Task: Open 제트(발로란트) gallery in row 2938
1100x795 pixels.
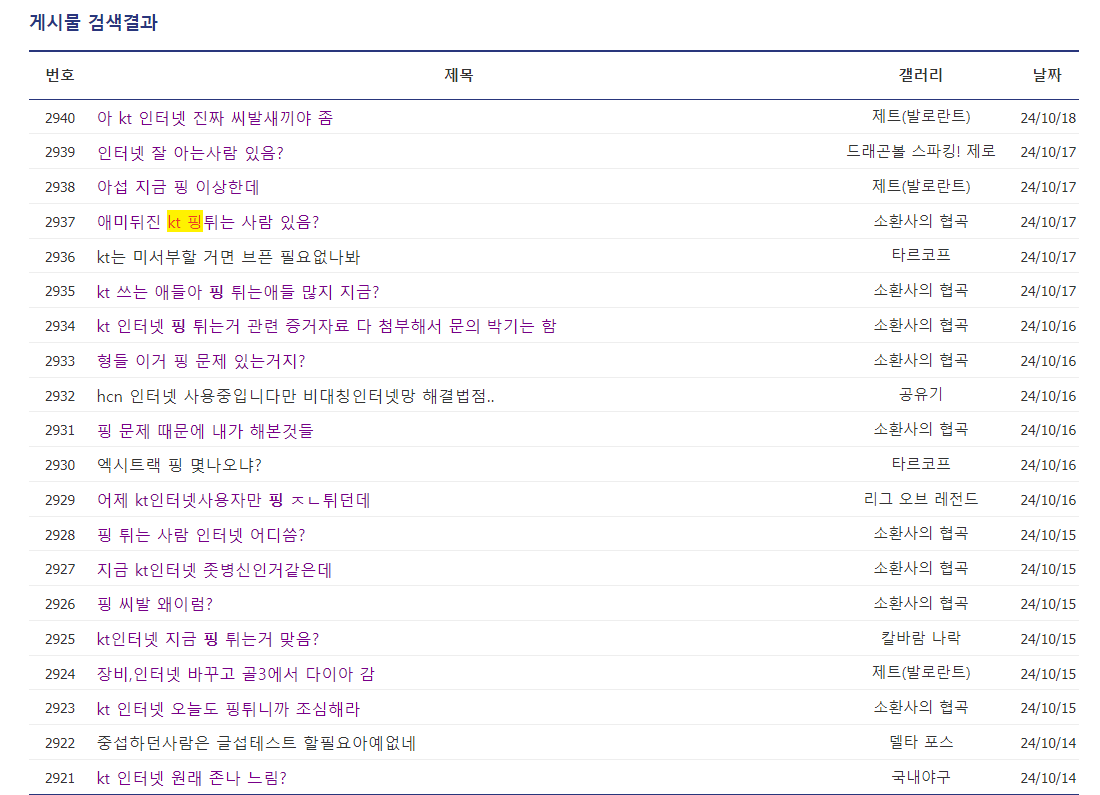Action: (x=920, y=185)
